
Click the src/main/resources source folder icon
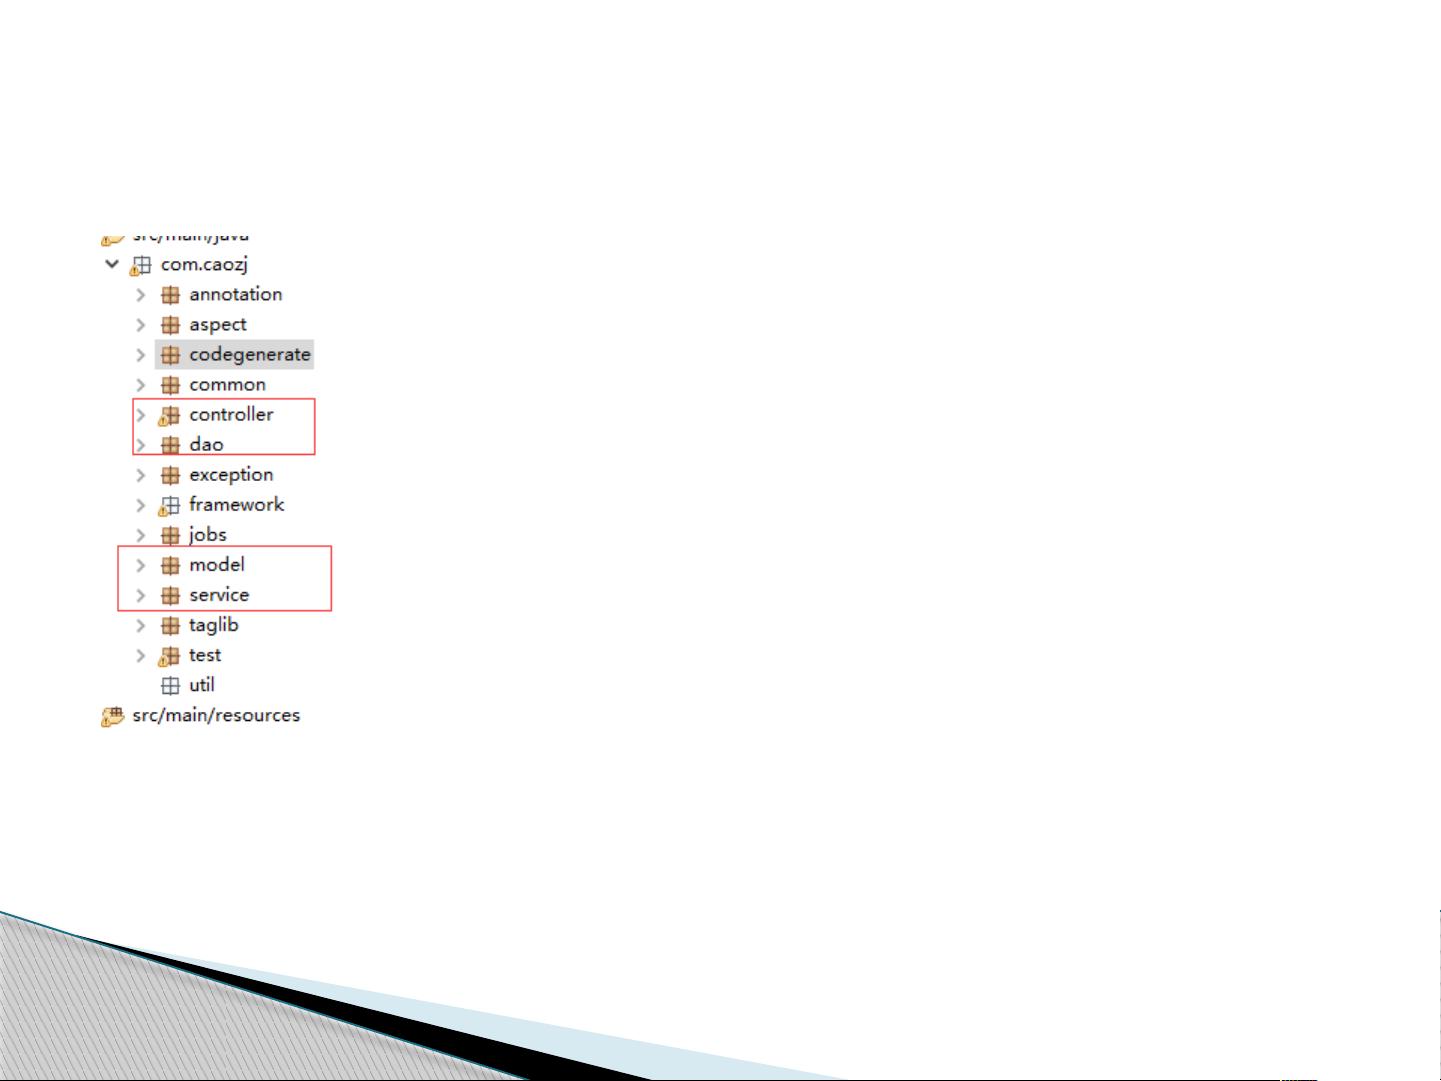click(x=112, y=716)
